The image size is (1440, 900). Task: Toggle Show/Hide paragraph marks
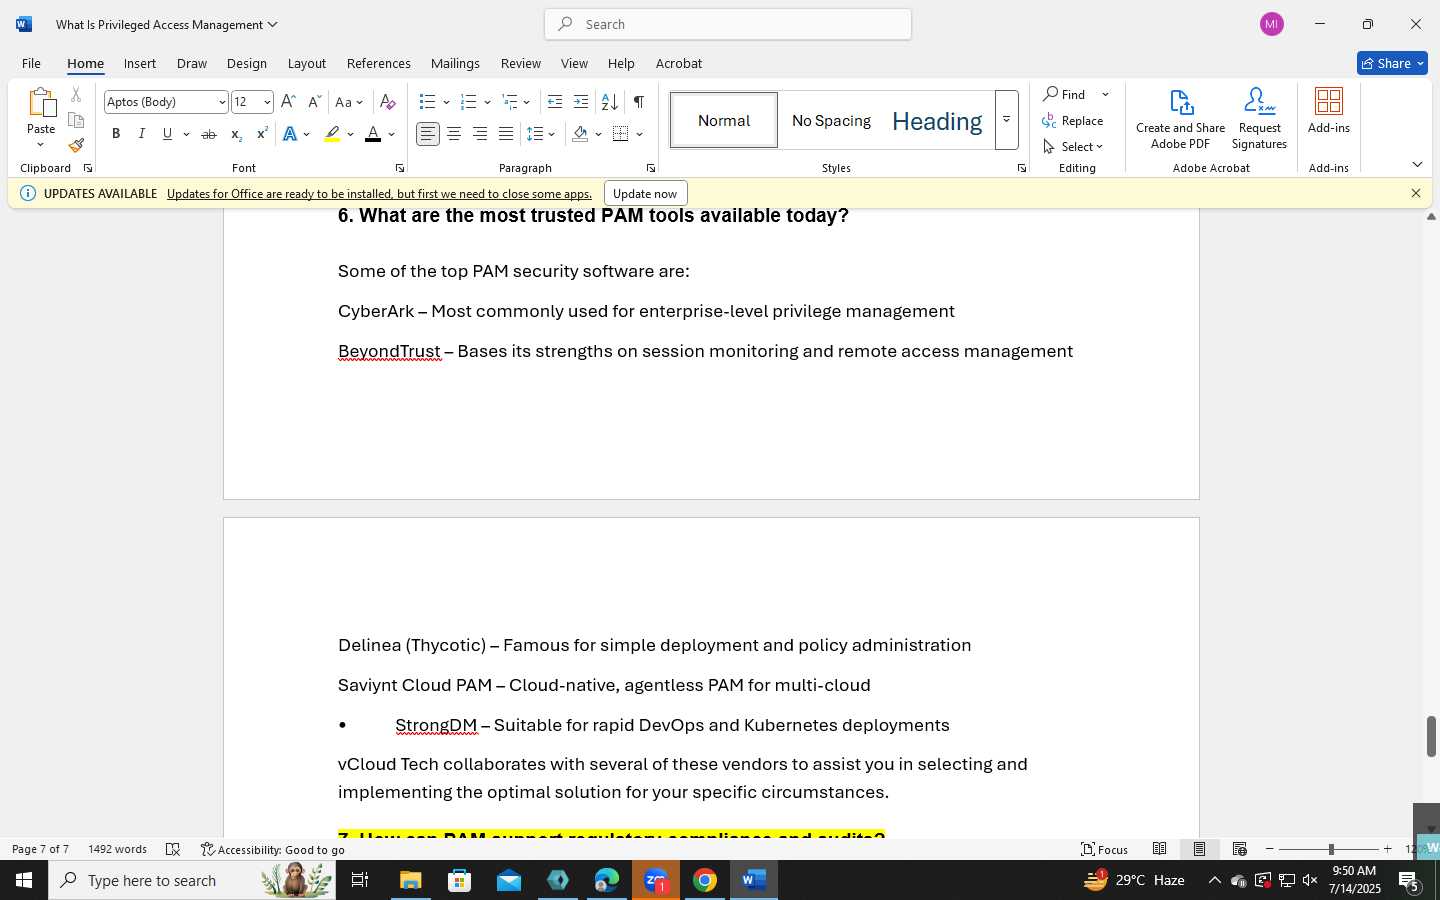638,102
